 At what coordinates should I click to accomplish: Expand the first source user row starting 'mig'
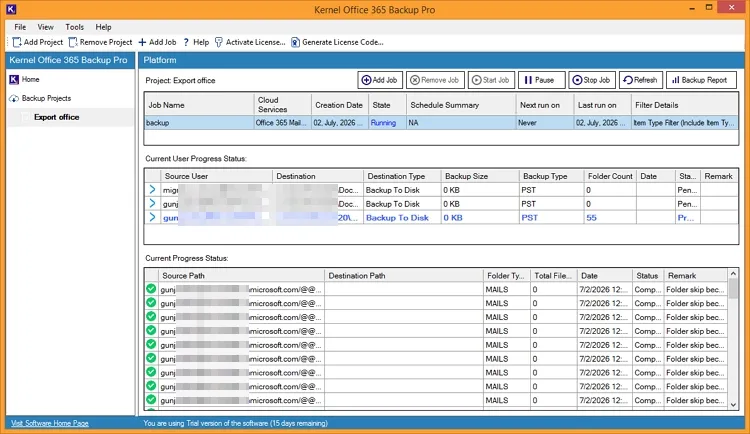152,189
